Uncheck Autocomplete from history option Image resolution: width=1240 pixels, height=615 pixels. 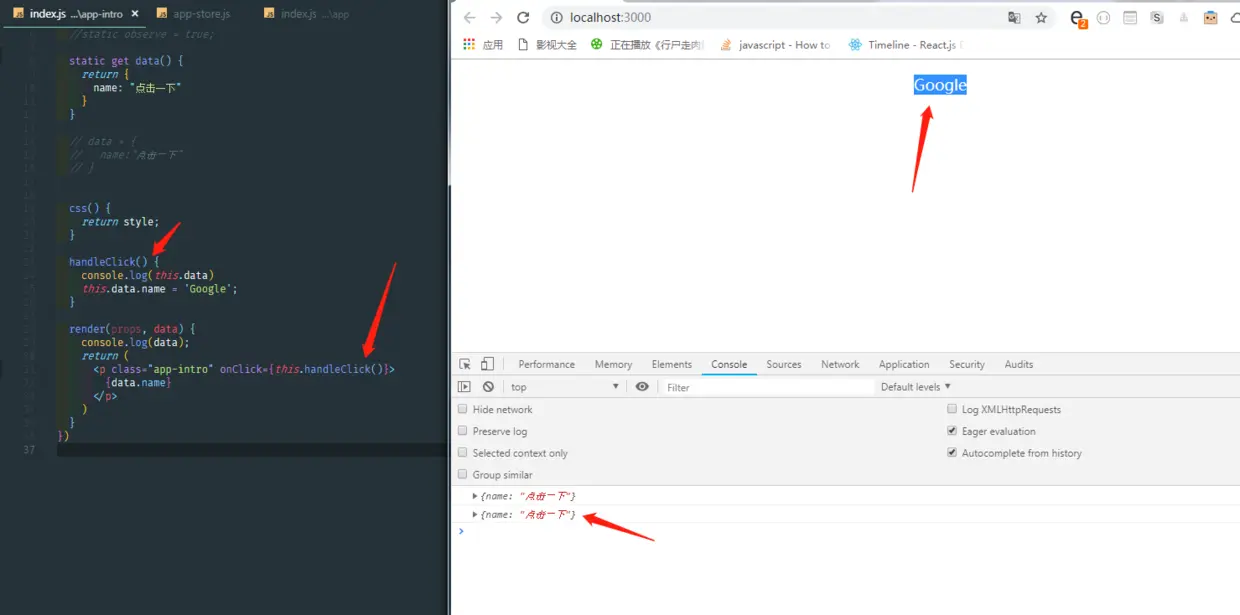tap(952, 453)
